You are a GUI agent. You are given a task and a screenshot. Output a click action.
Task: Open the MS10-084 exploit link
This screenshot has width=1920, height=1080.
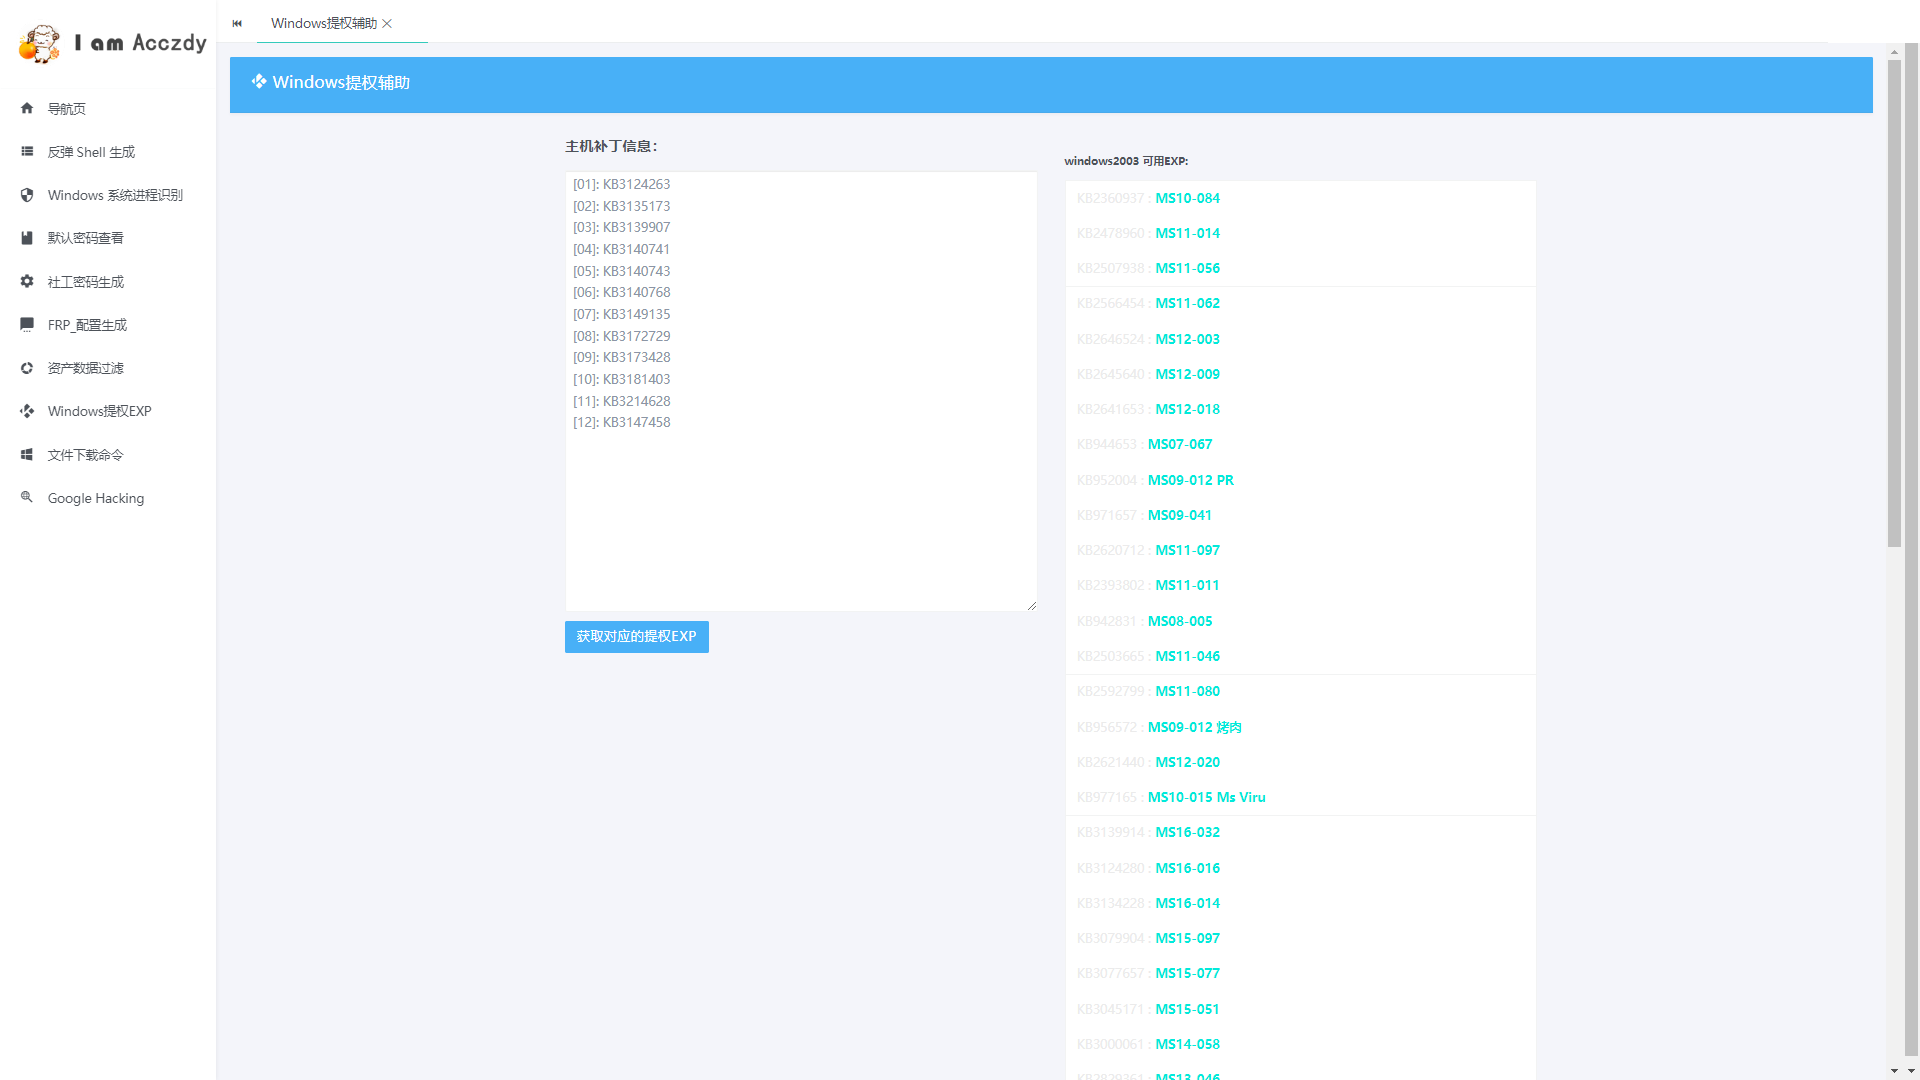click(1187, 198)
